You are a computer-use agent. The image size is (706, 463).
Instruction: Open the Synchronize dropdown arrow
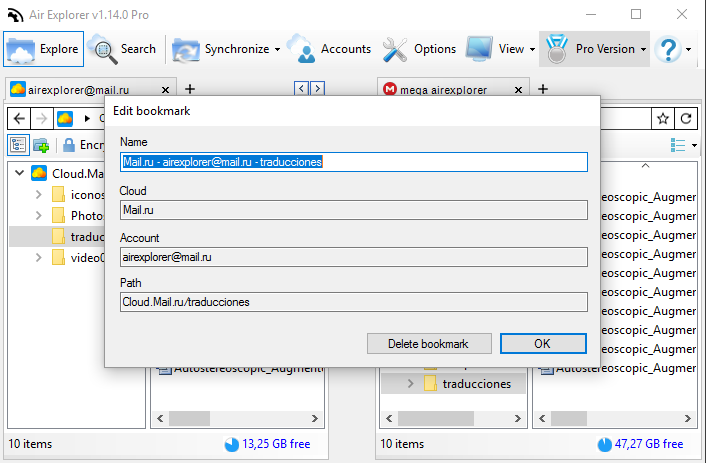coord(277,49)
